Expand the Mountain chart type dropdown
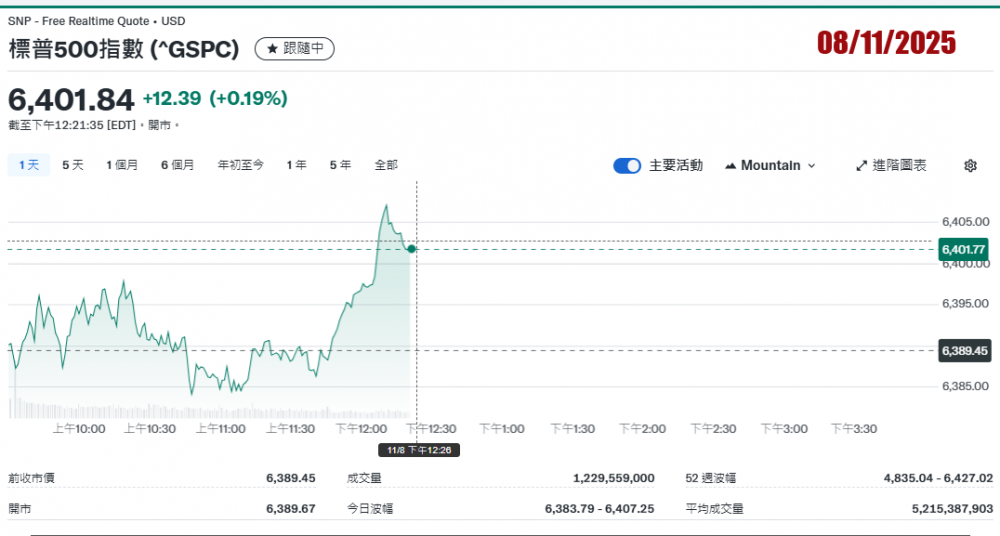1000x536 pixels. point(770,166)
